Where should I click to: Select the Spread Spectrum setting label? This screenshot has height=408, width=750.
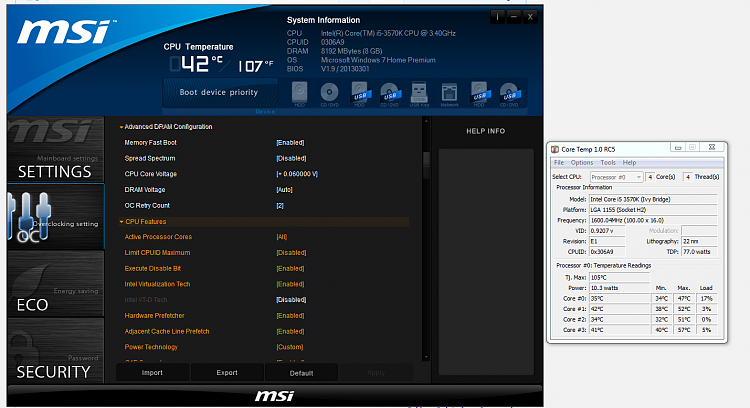coord(150,159)
